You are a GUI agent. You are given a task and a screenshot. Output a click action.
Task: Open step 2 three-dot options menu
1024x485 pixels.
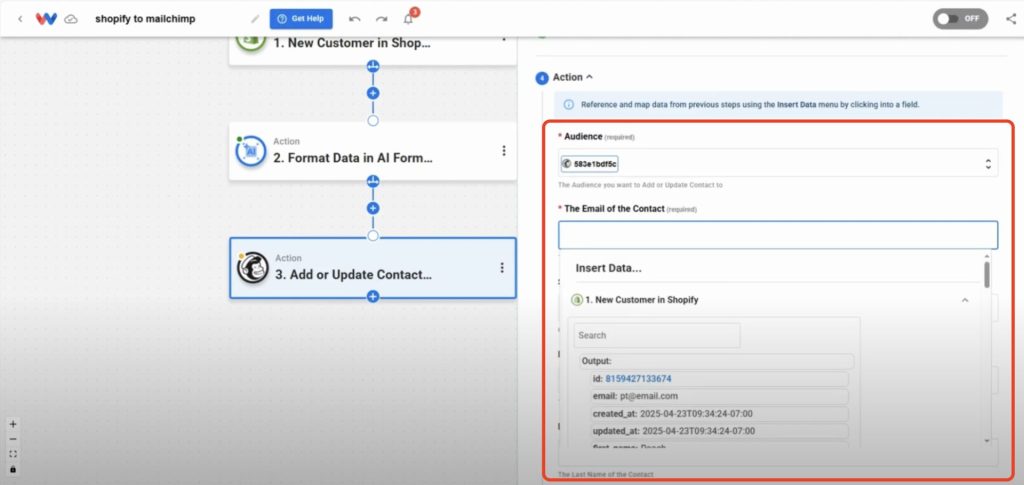coord(504,151)
